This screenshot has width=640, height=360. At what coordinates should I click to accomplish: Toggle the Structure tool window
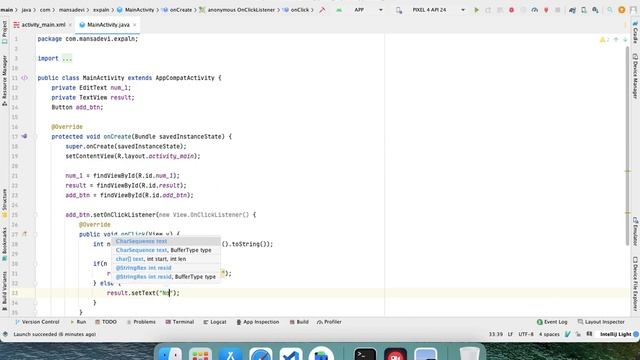click(x=4, y=202)
